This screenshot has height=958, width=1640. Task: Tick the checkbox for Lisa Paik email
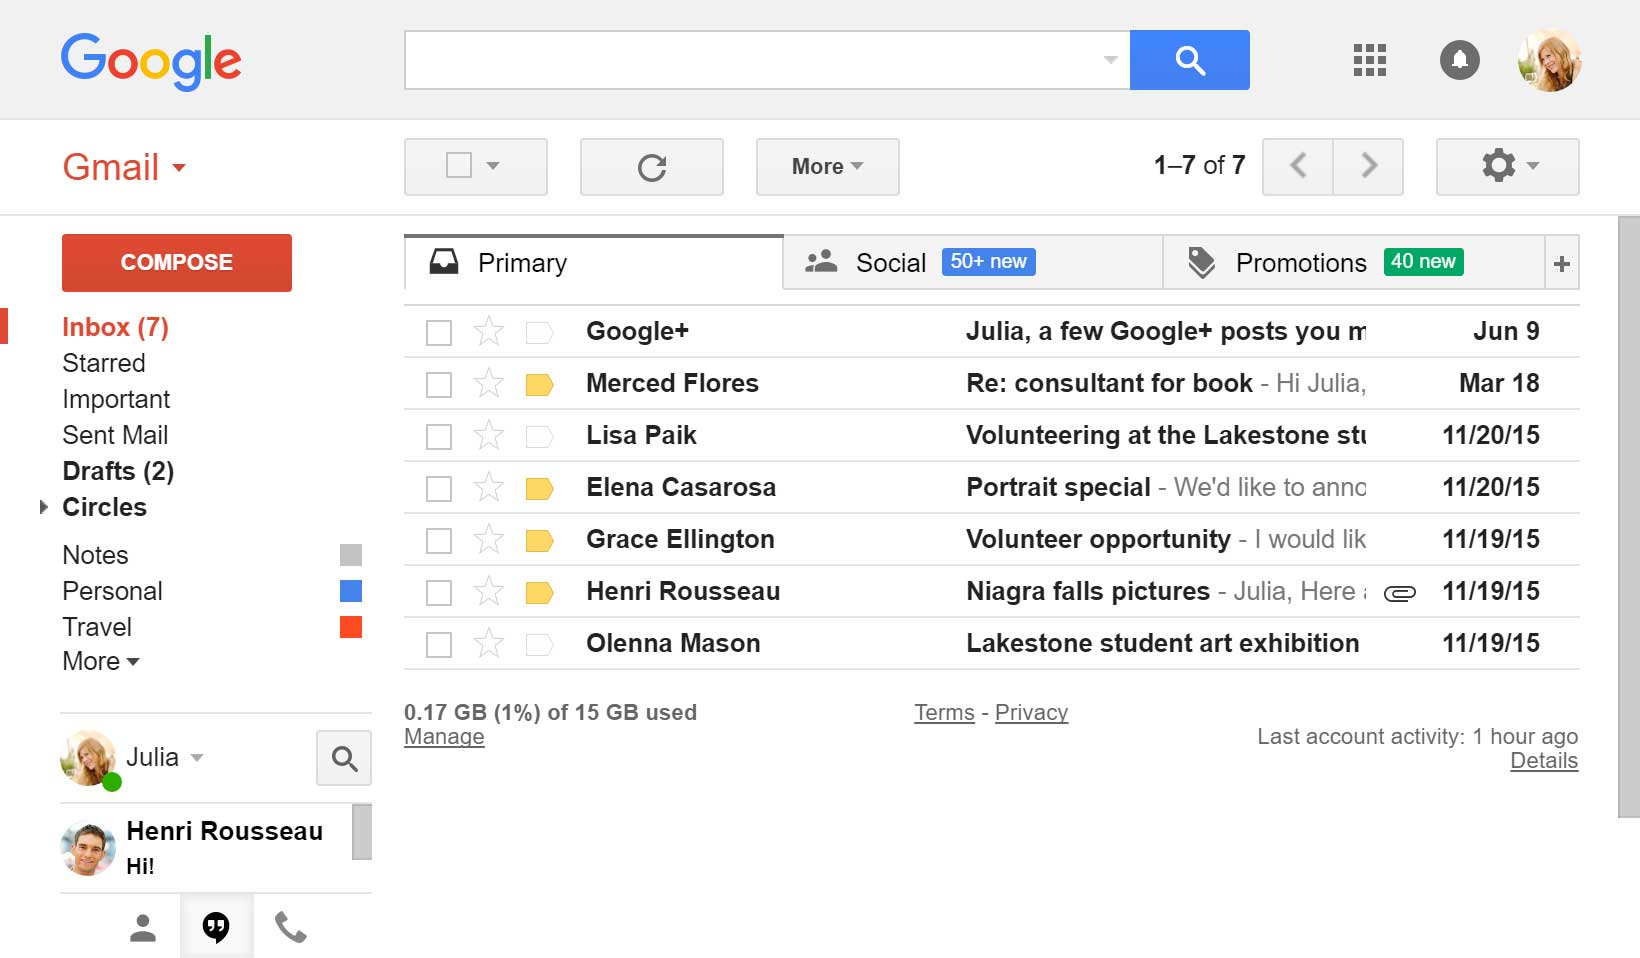coord(439,436)
